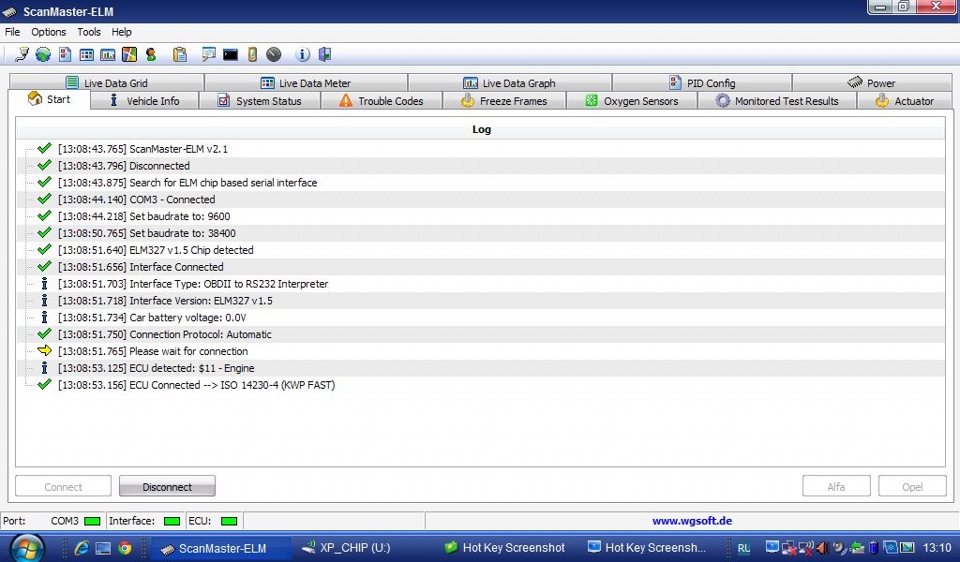Open the Power tab
The width and height of the screenshot is (960, 562).
tap(872, 83)
